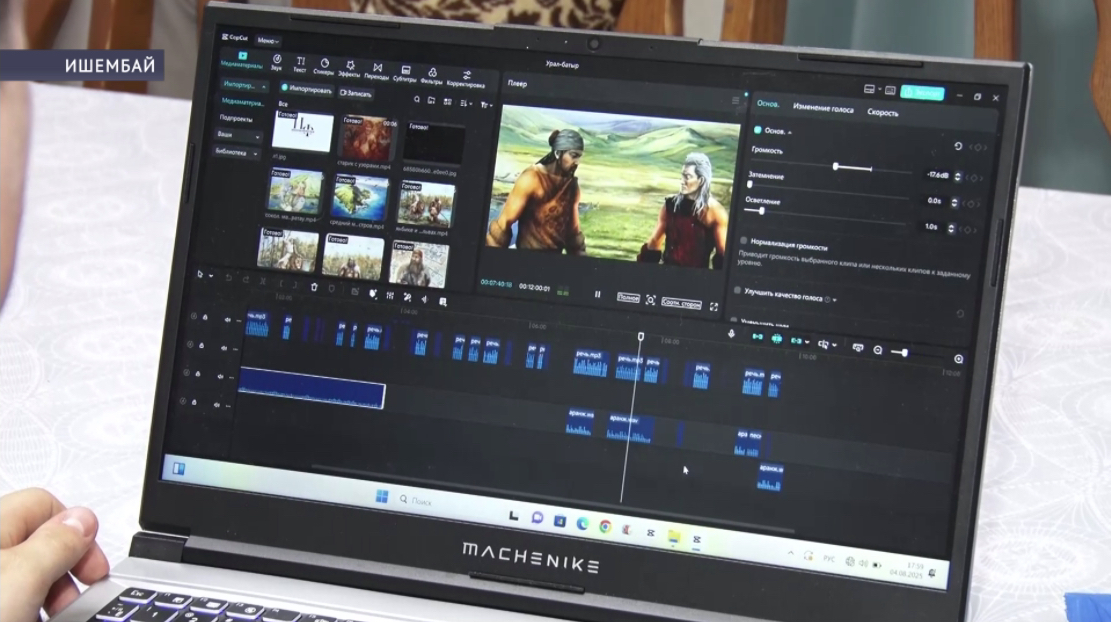Toggle full screen preview icon in player
The image size is (1111, 622).
714,307
